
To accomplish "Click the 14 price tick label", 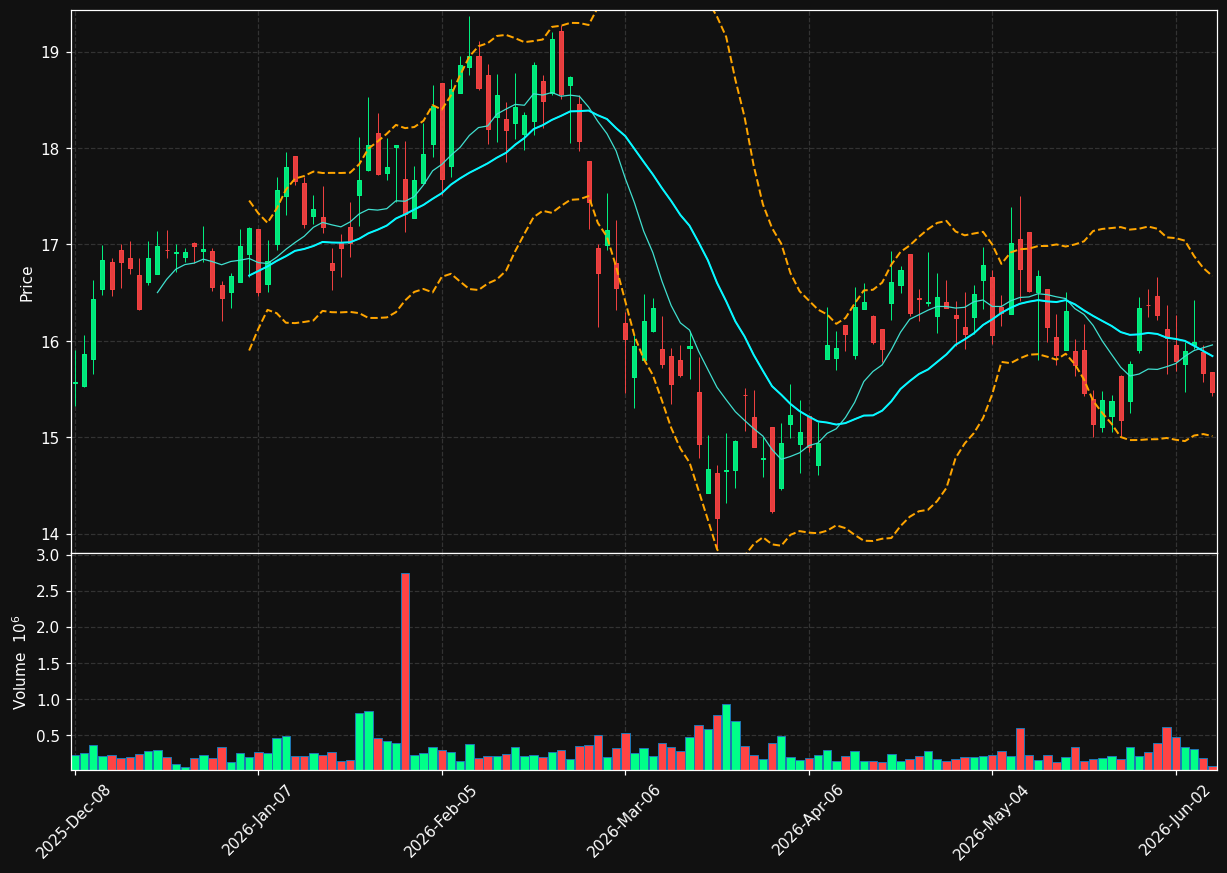I will pyautogui.click(x=50, y=534).
